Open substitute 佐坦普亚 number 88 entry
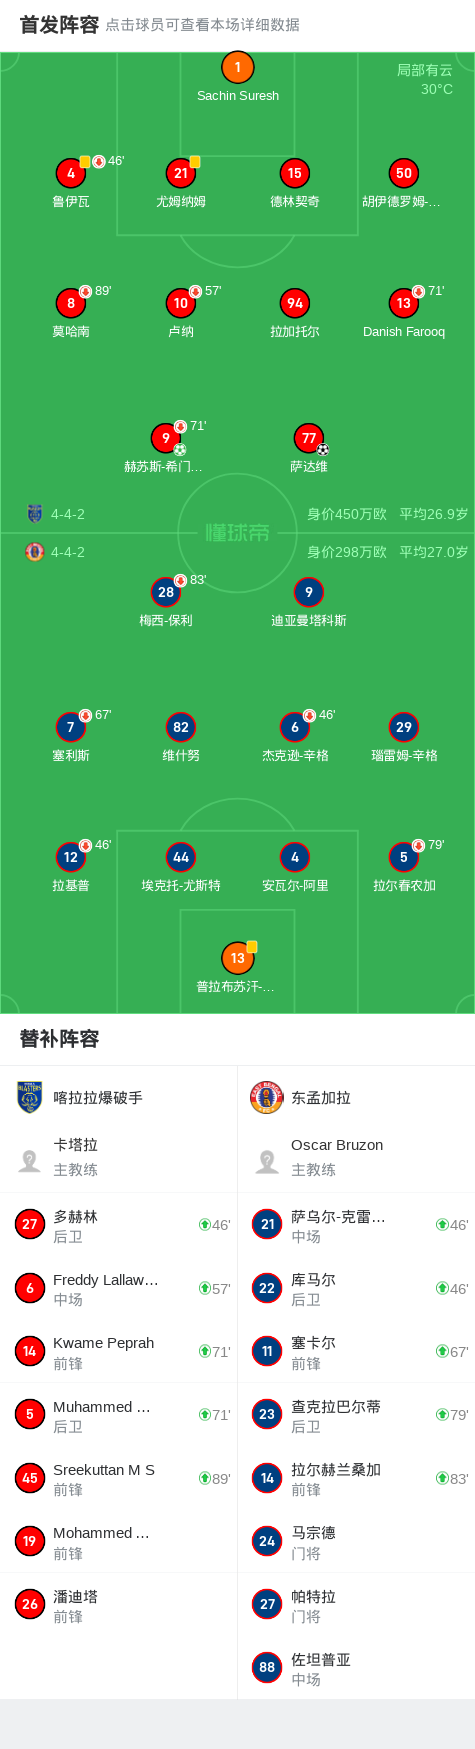The image size is (475, 1749). tap(356, 1668)
